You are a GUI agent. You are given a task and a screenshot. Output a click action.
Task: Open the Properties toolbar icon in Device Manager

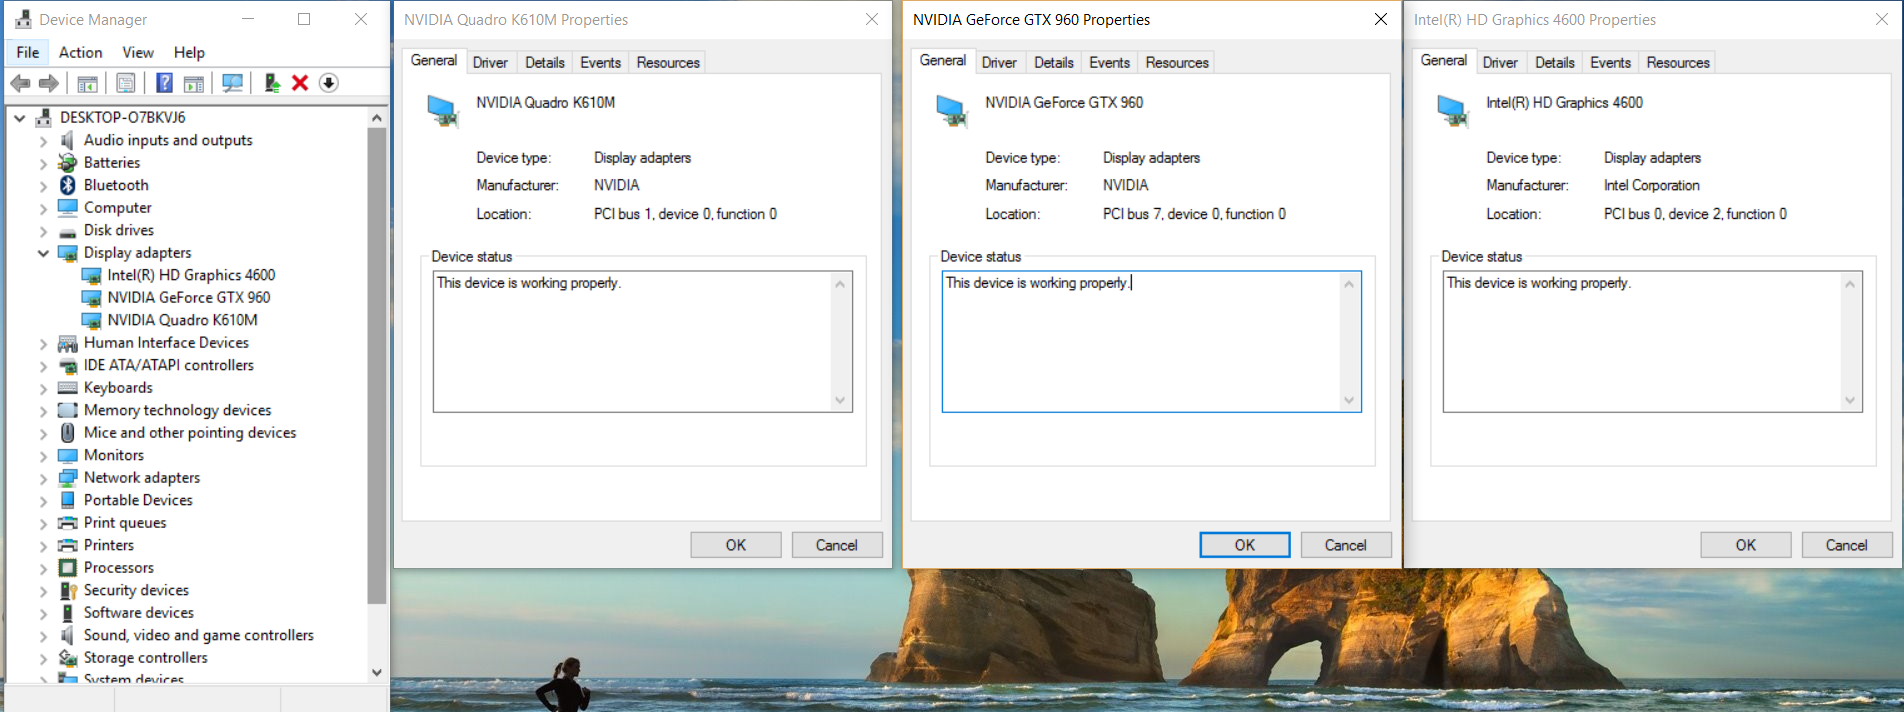(x=126, y=83)
